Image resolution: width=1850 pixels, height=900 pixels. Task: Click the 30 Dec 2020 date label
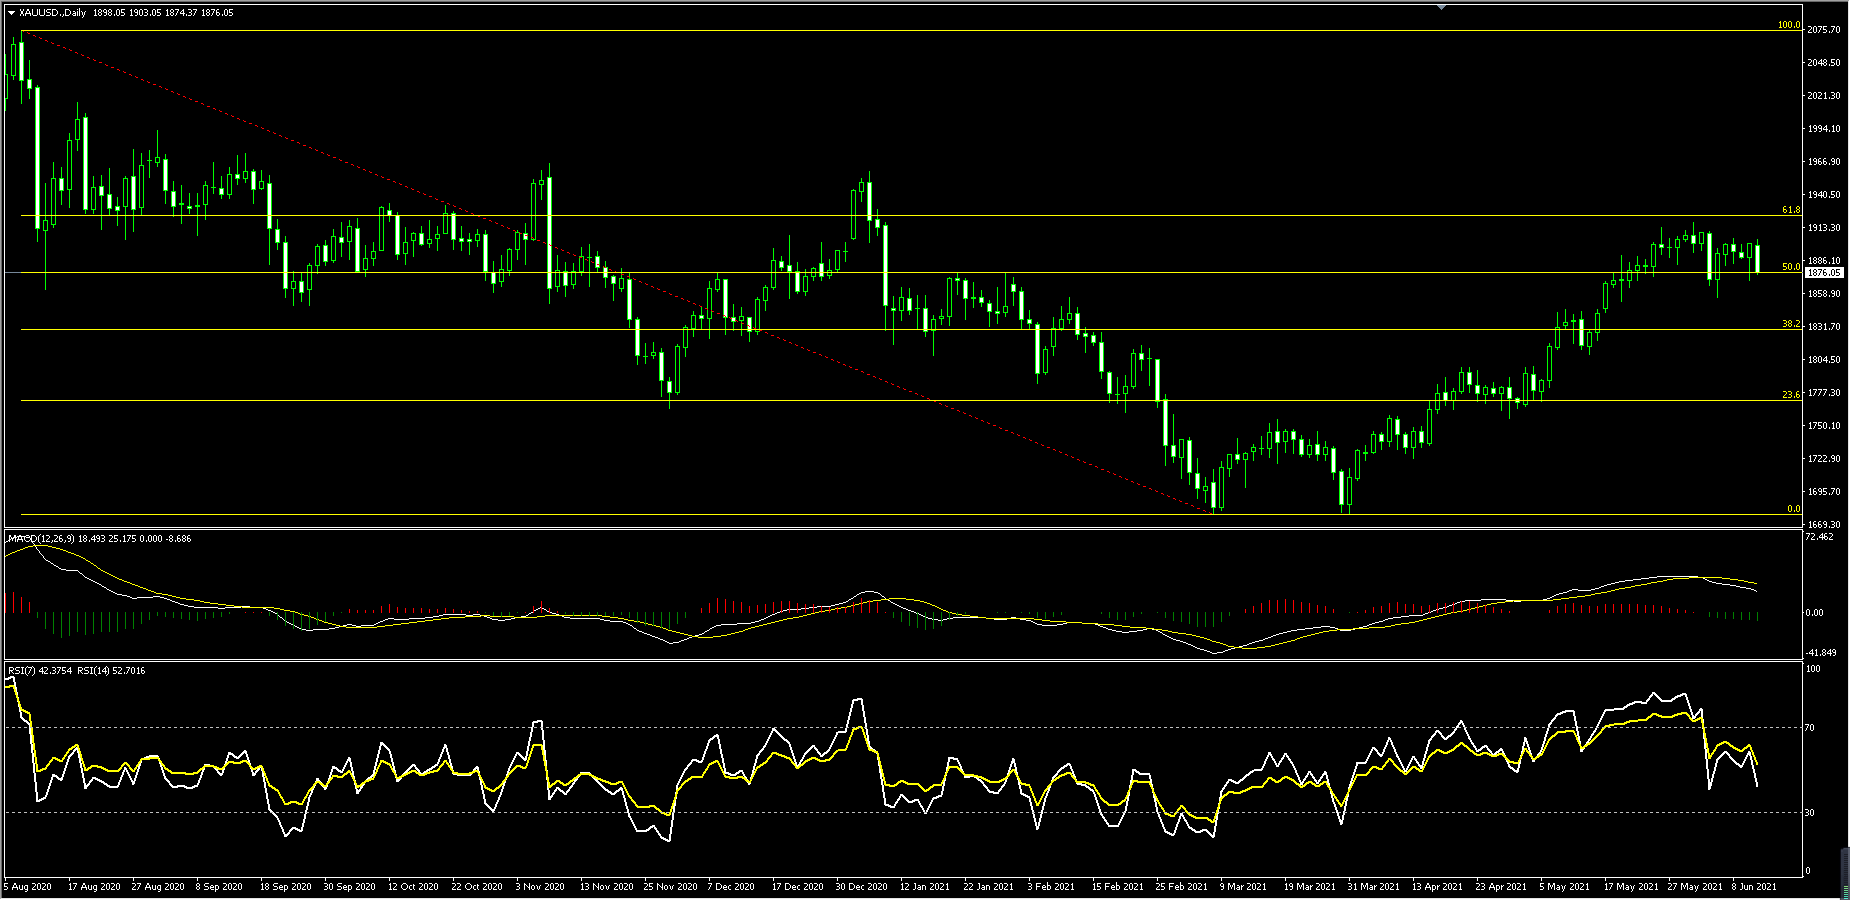[861, 887]
